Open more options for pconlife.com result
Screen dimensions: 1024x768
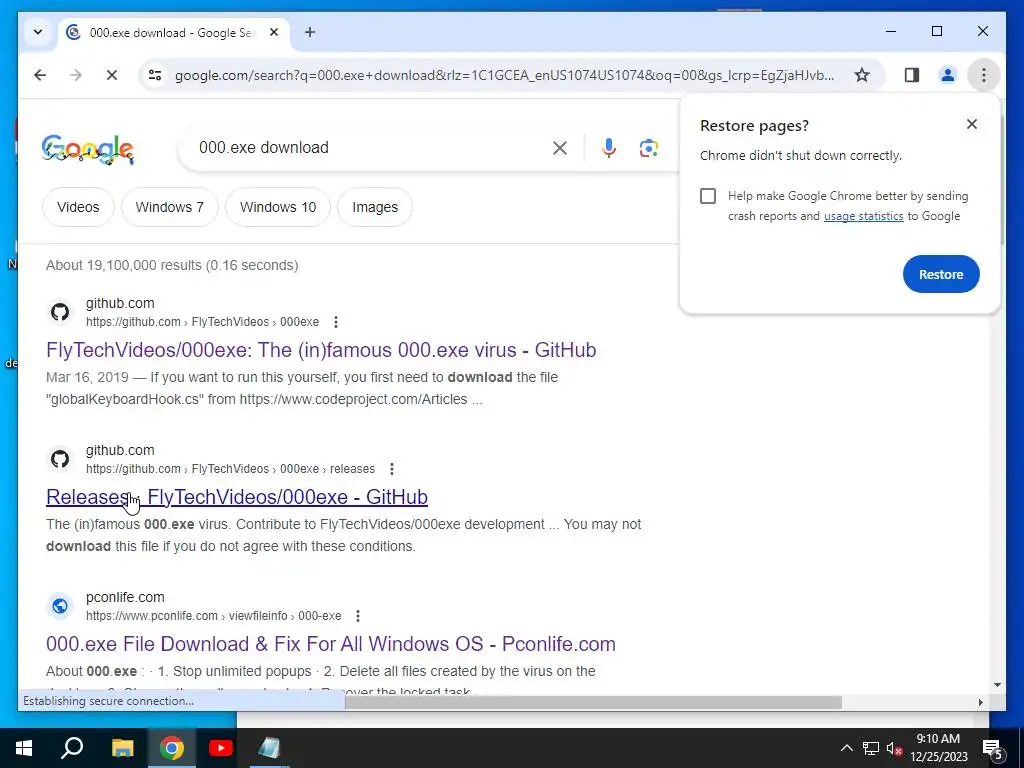pos(358,616)
